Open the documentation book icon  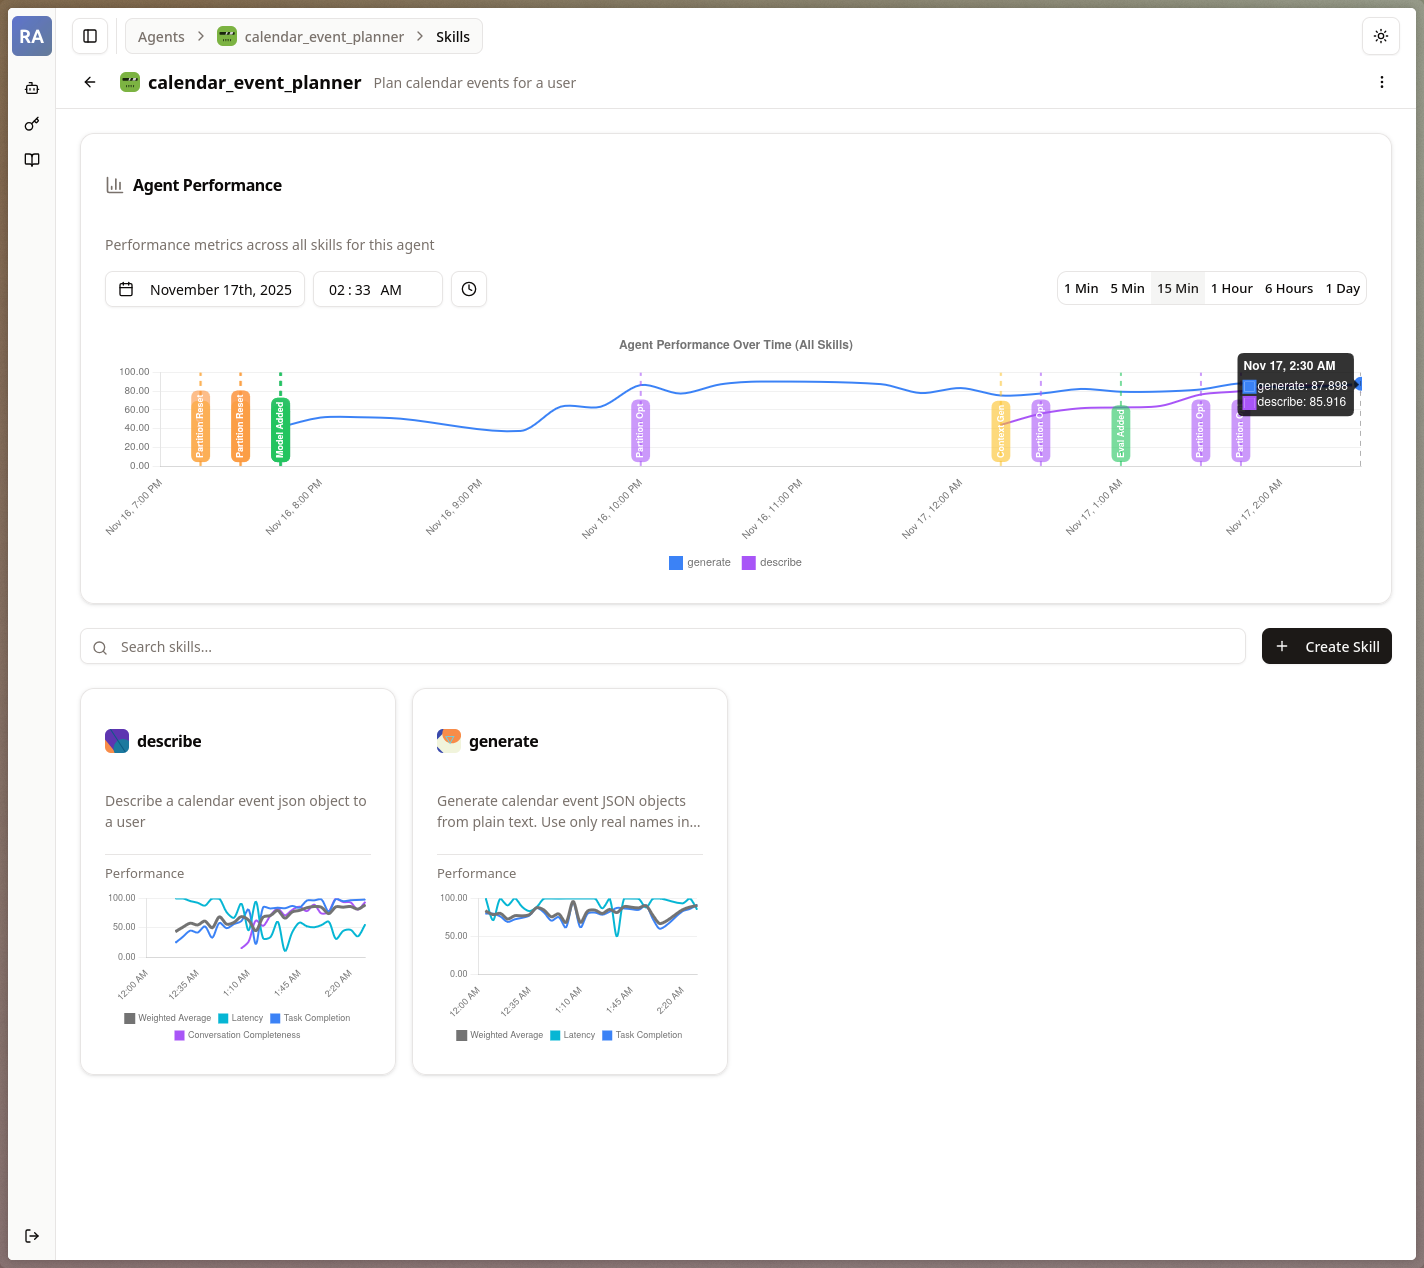point(32,160)
